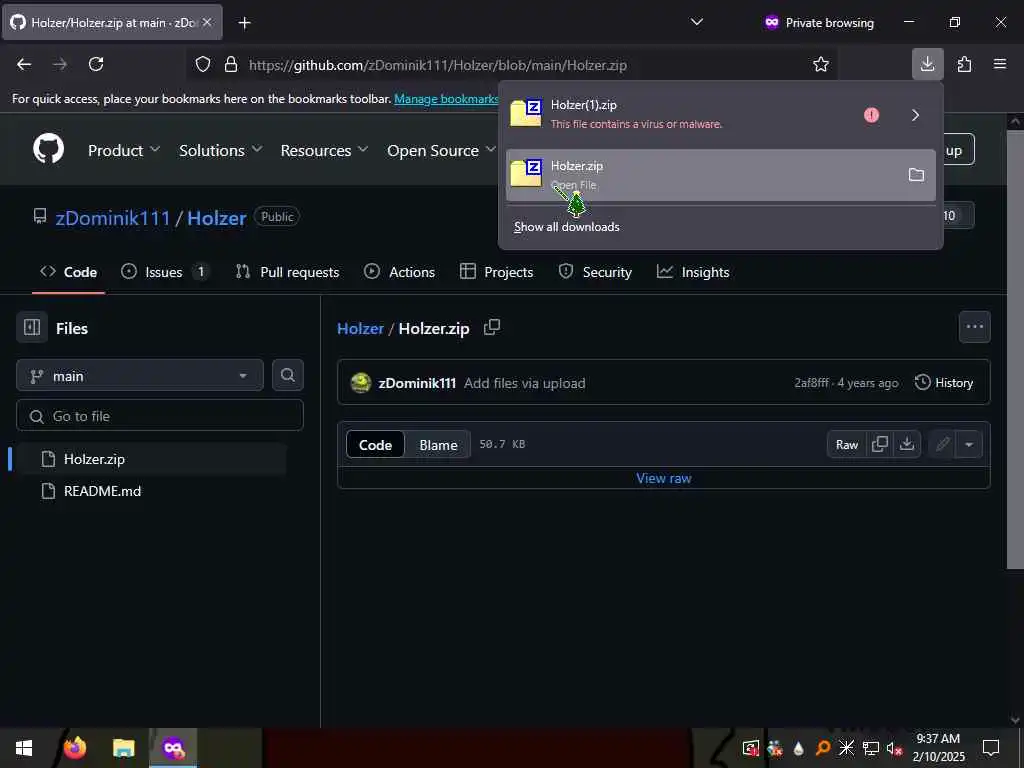This screenshot has width=1024, height=768.
Task: Click Holzer folder breadcrumb in file path
Action: tap(360, 328)
